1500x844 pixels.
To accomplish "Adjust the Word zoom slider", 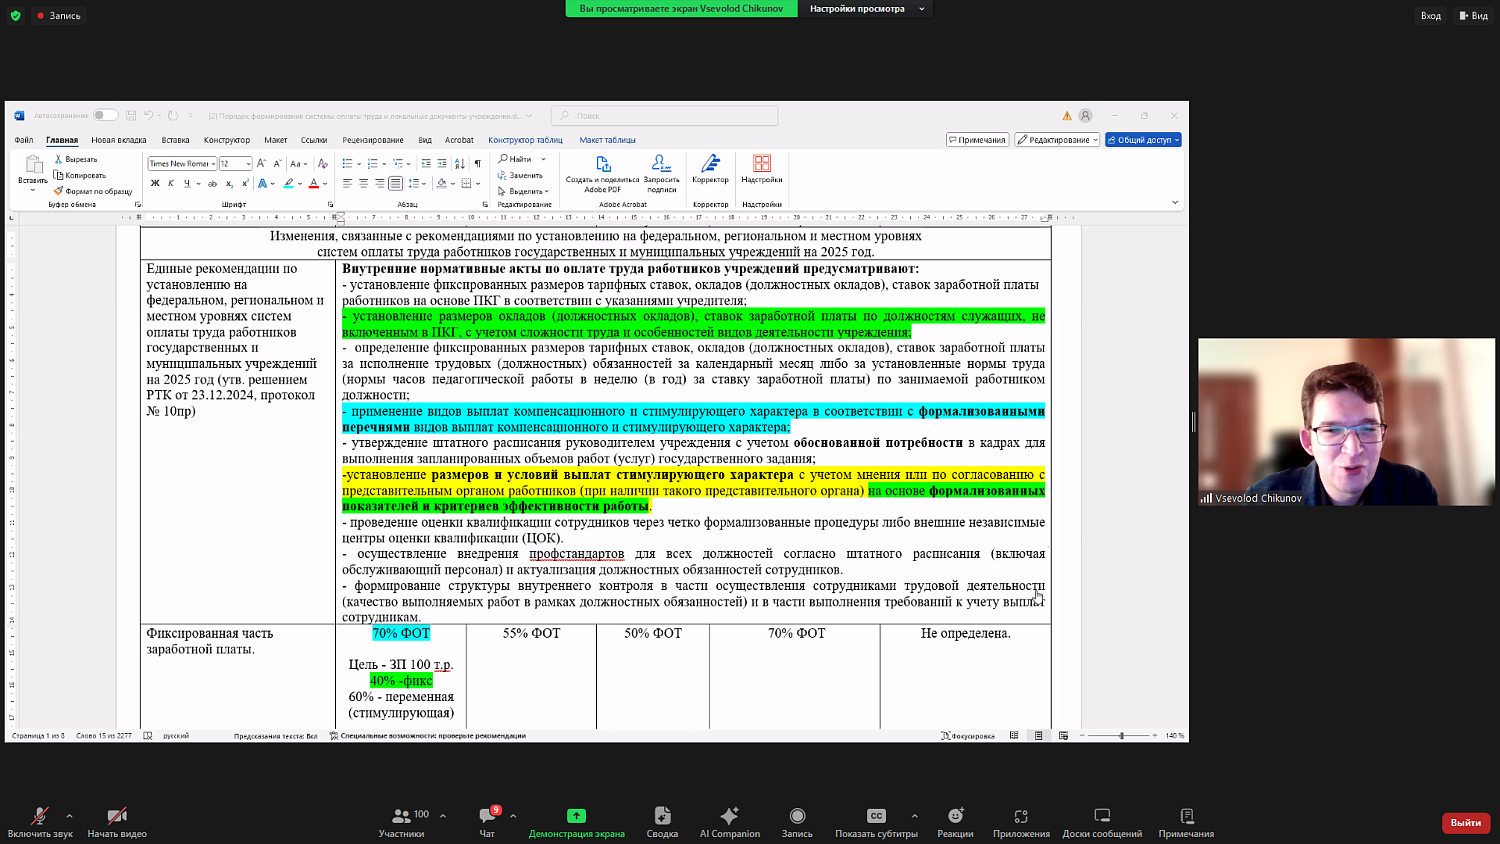I will [1121, 736].
